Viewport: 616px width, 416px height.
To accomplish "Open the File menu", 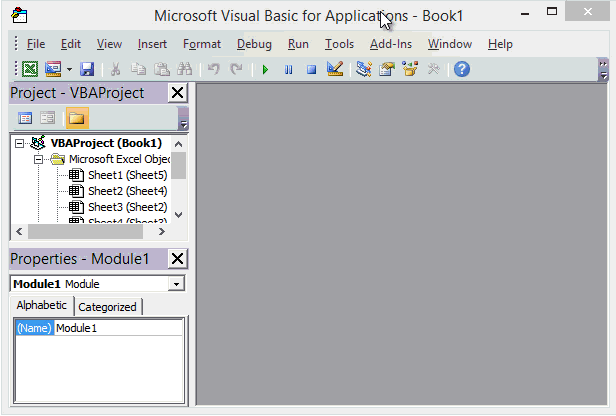I will click(36, 44).
